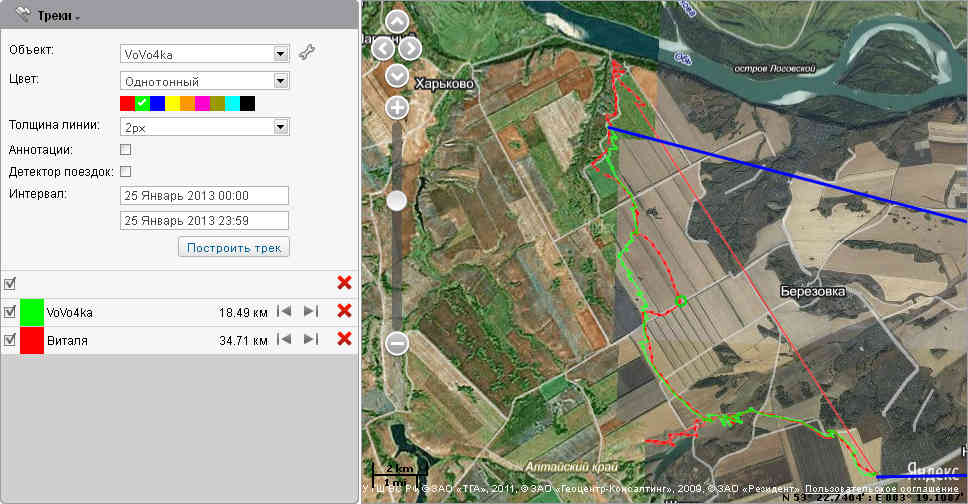968x504 pixels.
Task: Pan the map right with the arrow
Action: (412, 48)
